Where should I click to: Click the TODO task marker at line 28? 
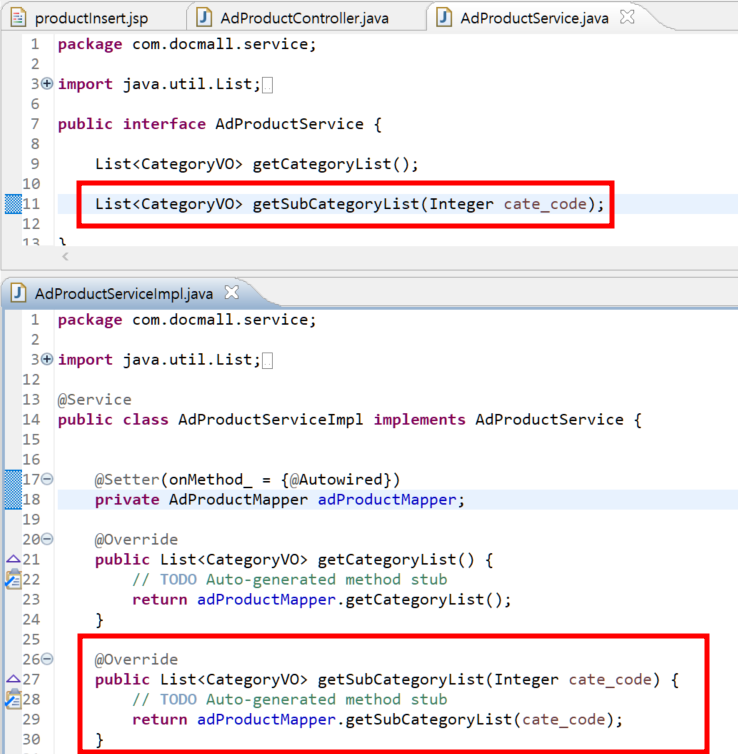(x=13, y=699)
